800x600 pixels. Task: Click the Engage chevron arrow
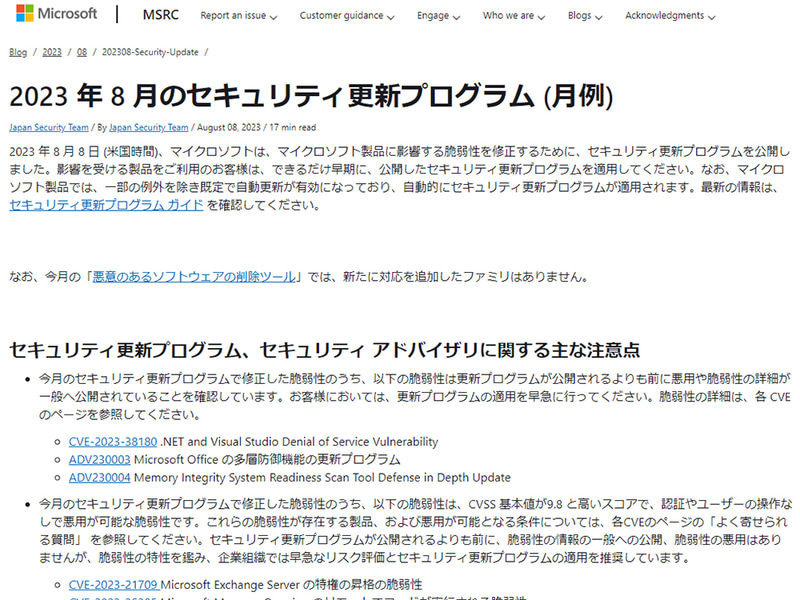click(456, 17)
